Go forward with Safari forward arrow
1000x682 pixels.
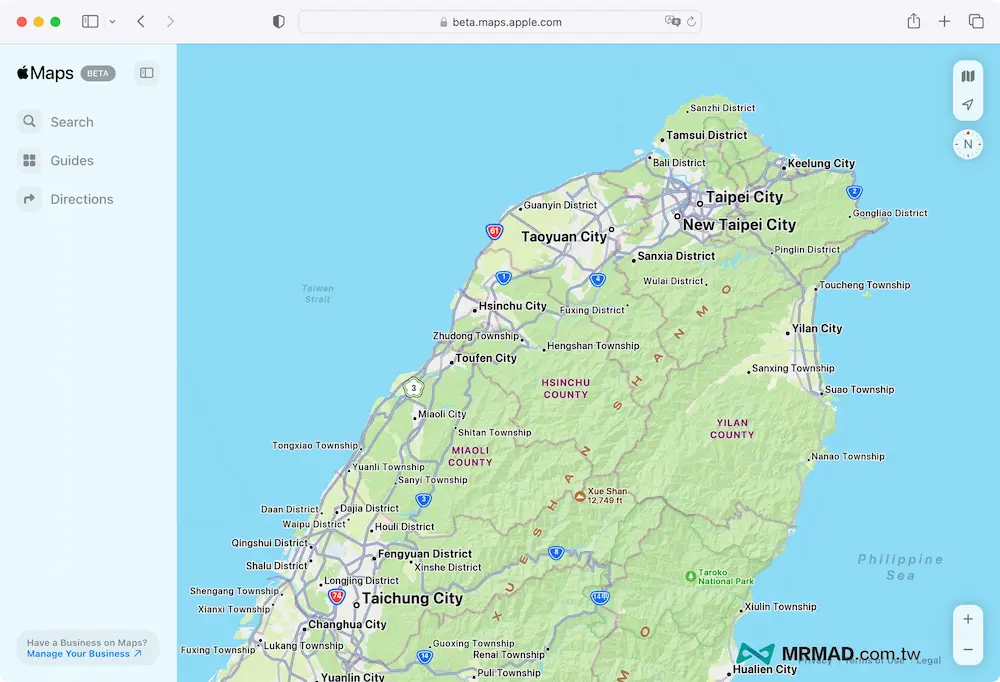(170, 22)
